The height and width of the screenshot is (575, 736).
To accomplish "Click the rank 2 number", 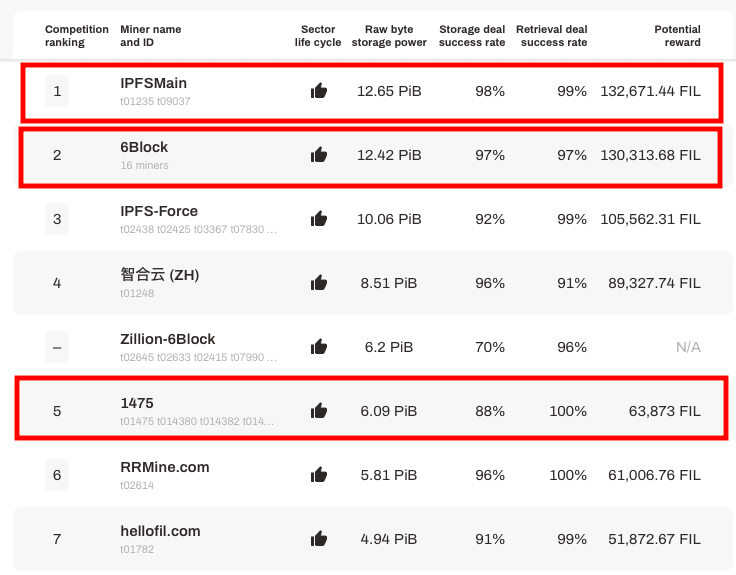I will pyautogui.click(x=57, y=155).
